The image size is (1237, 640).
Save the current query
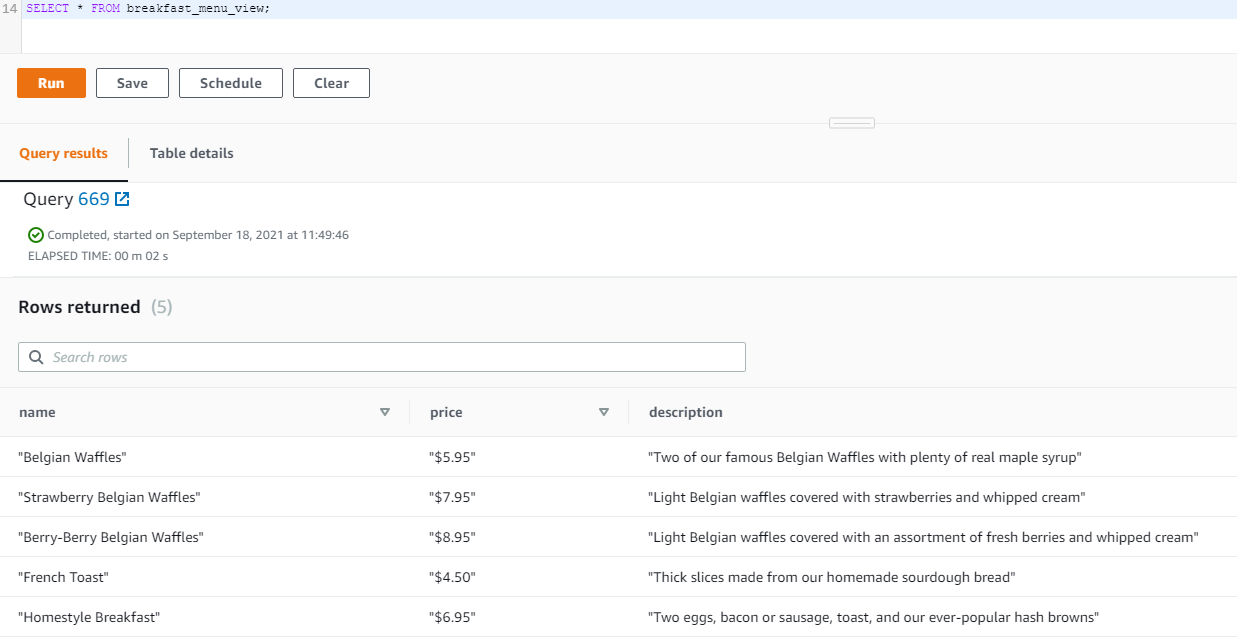tap(132, 83)
